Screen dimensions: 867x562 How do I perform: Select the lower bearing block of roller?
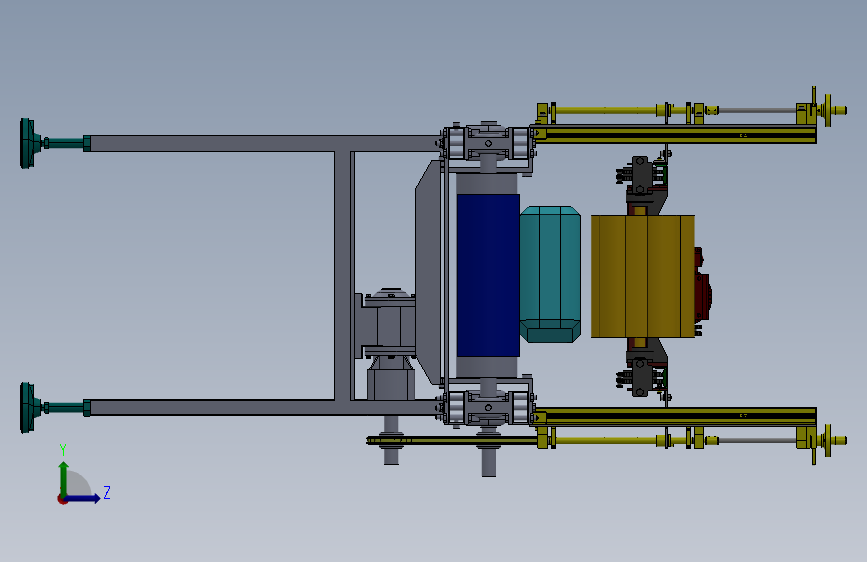[488, 408]
